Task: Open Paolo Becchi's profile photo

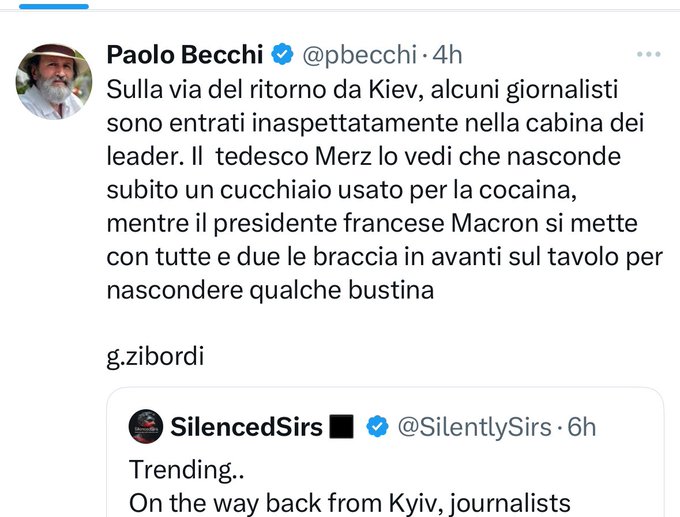Action: pyautogui.click(x=54, y=82)
